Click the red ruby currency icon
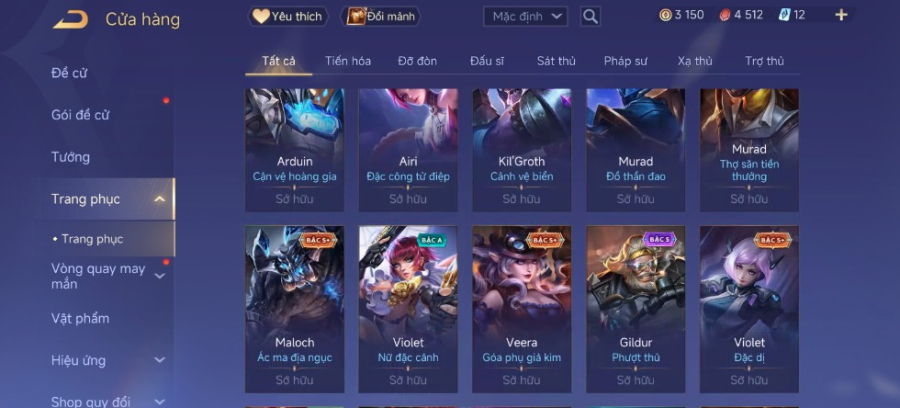900x408 pixels. (x=725, y=15)
